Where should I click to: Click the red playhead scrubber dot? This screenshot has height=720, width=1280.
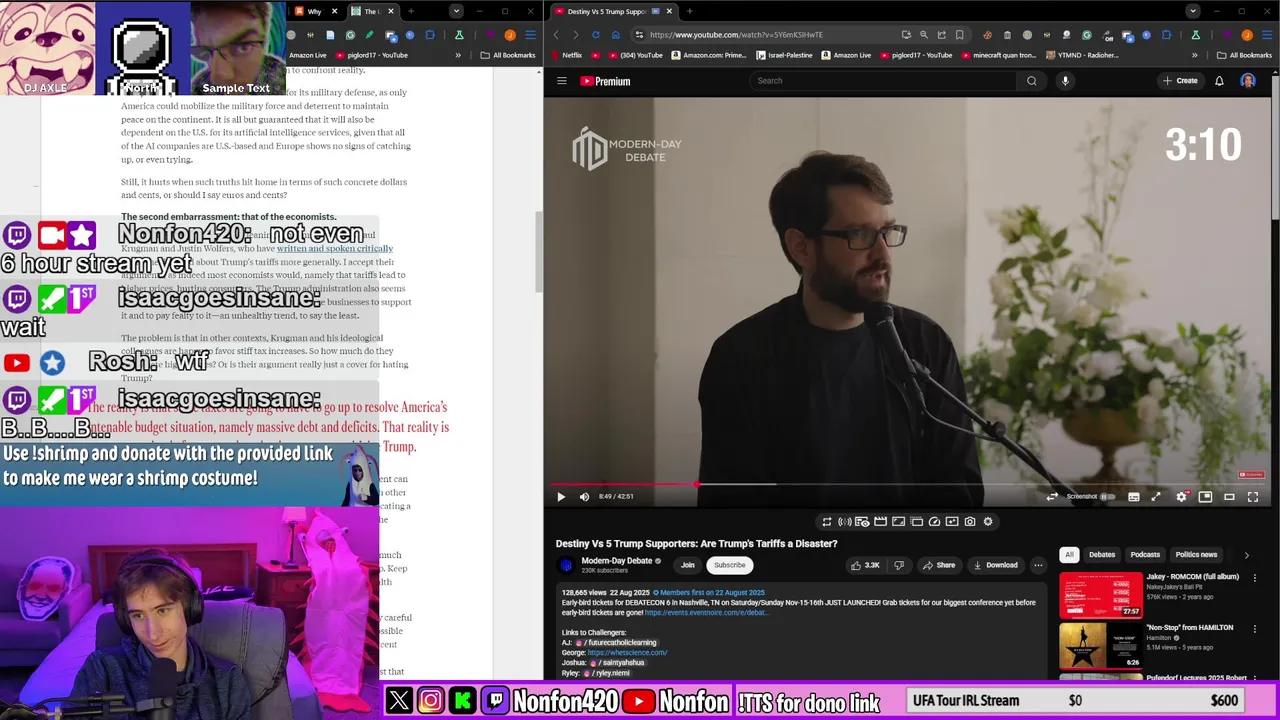tap(697, 485)
